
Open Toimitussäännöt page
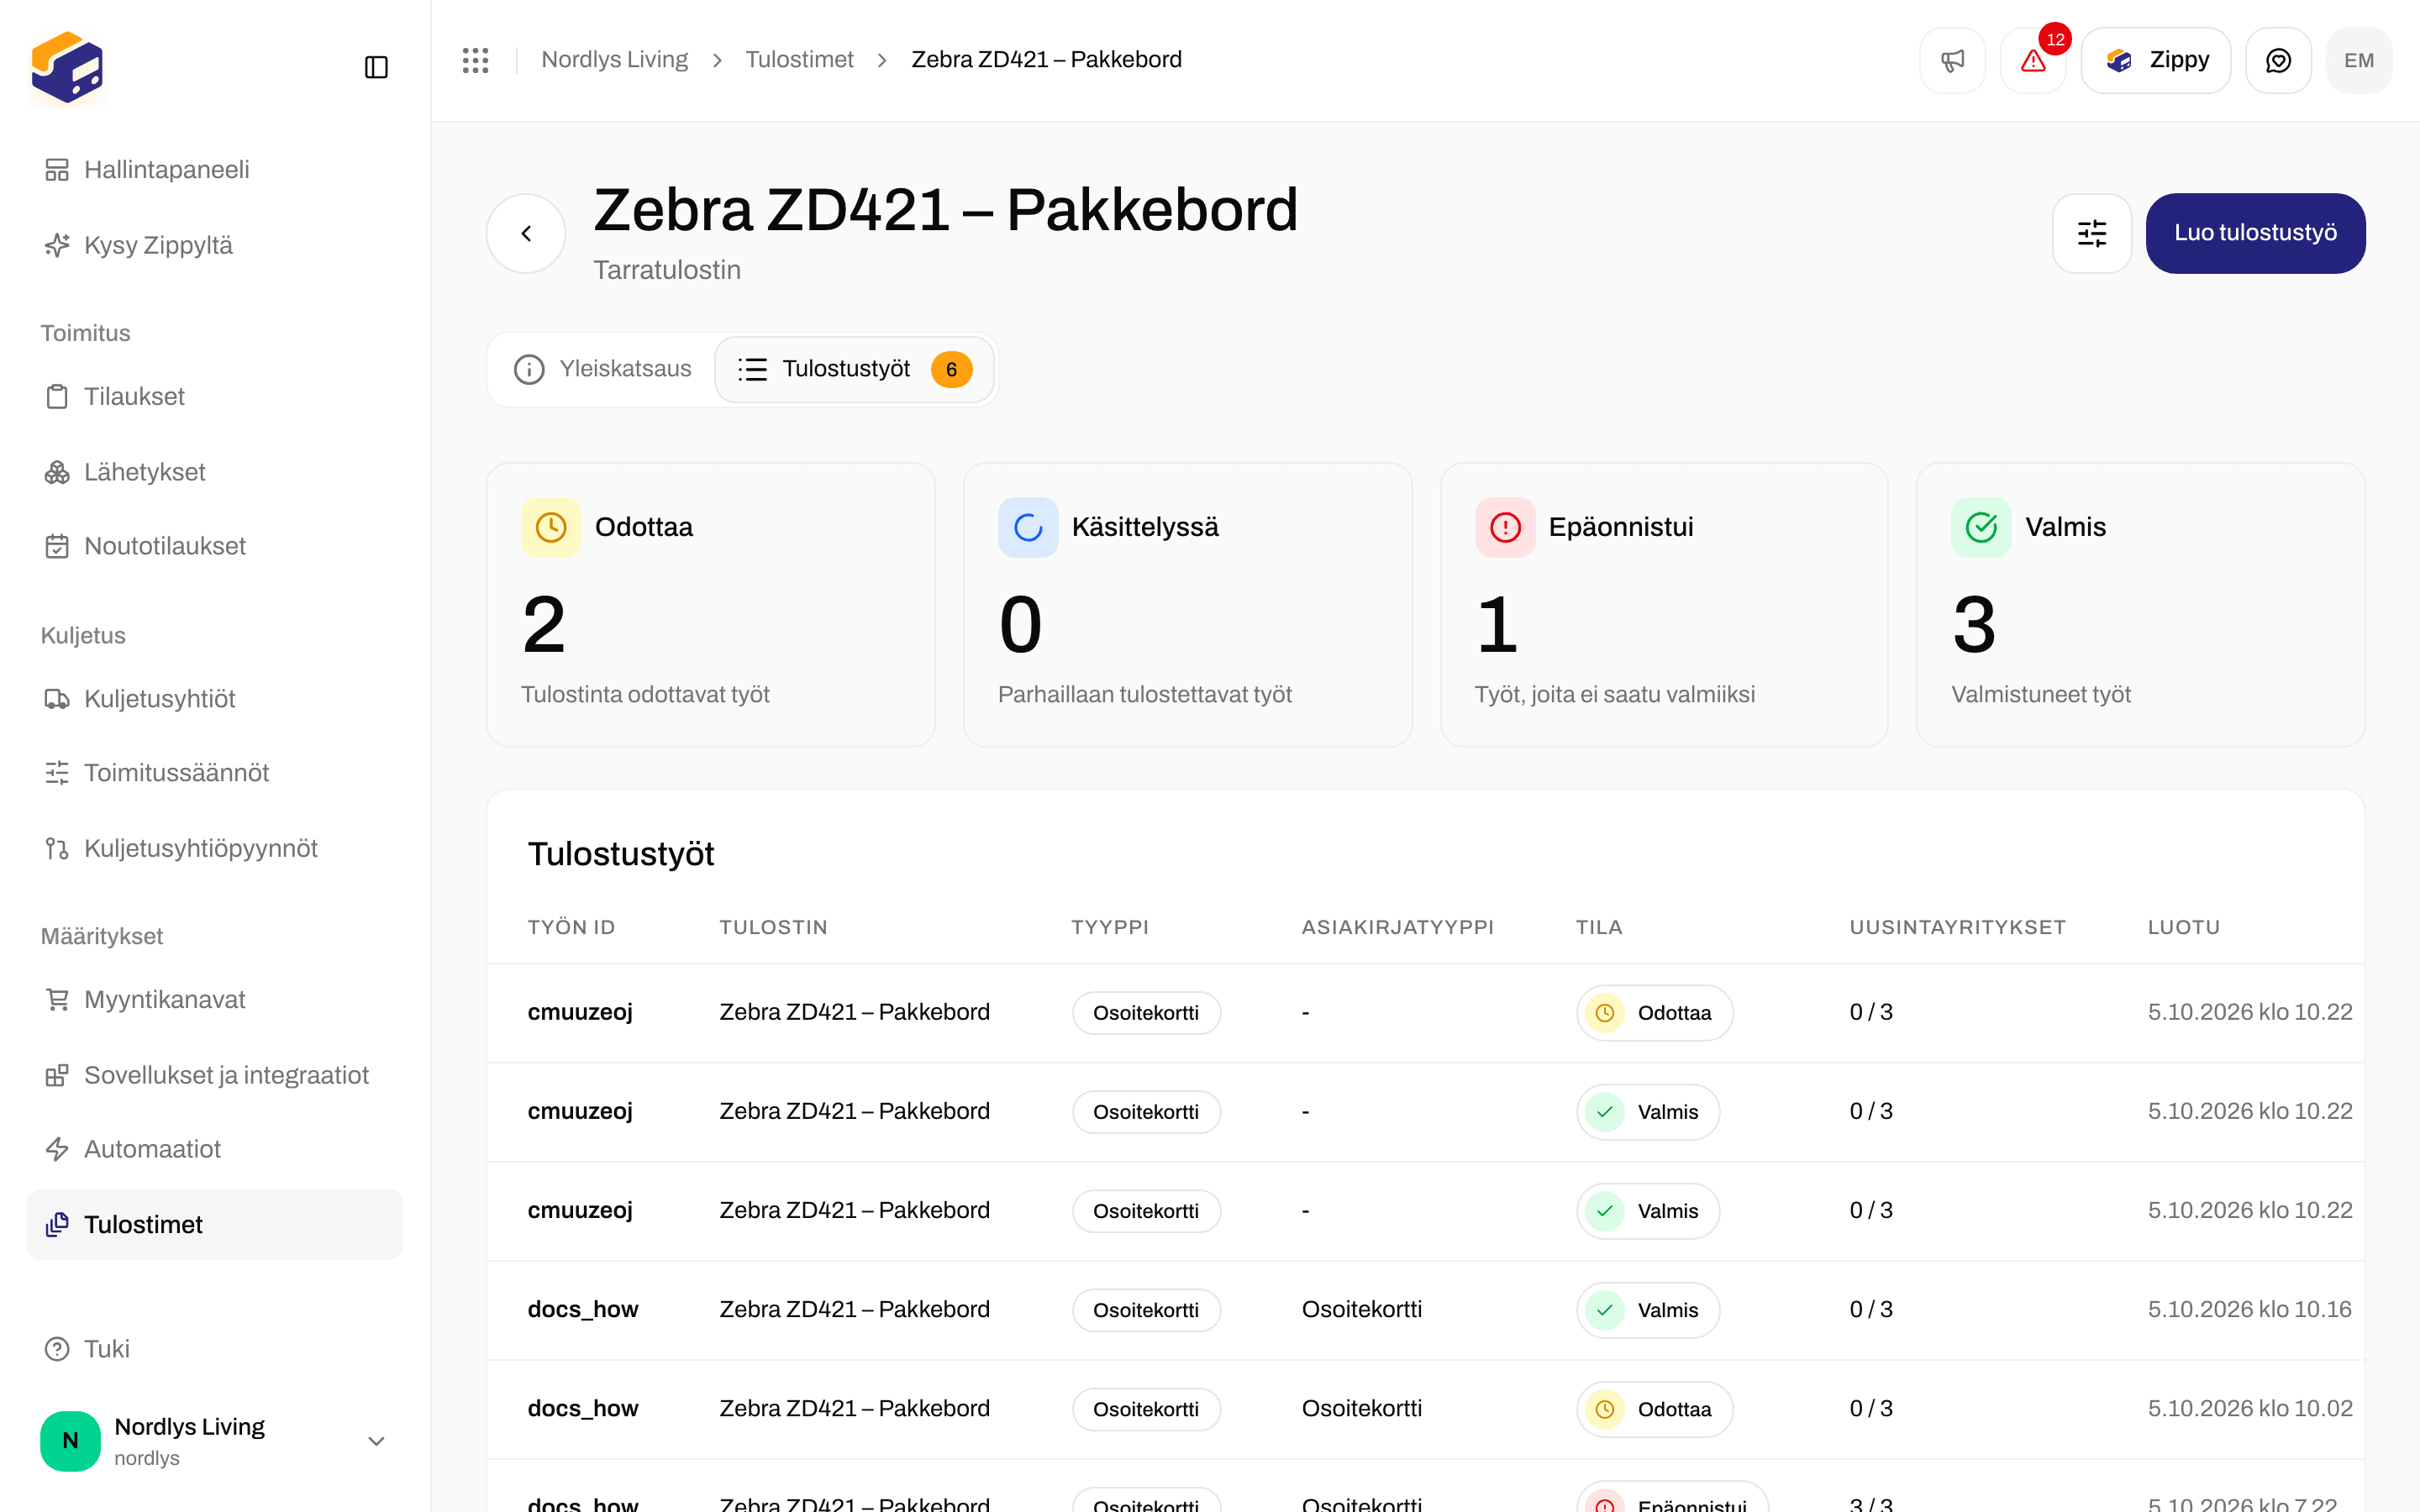point(215,773)
